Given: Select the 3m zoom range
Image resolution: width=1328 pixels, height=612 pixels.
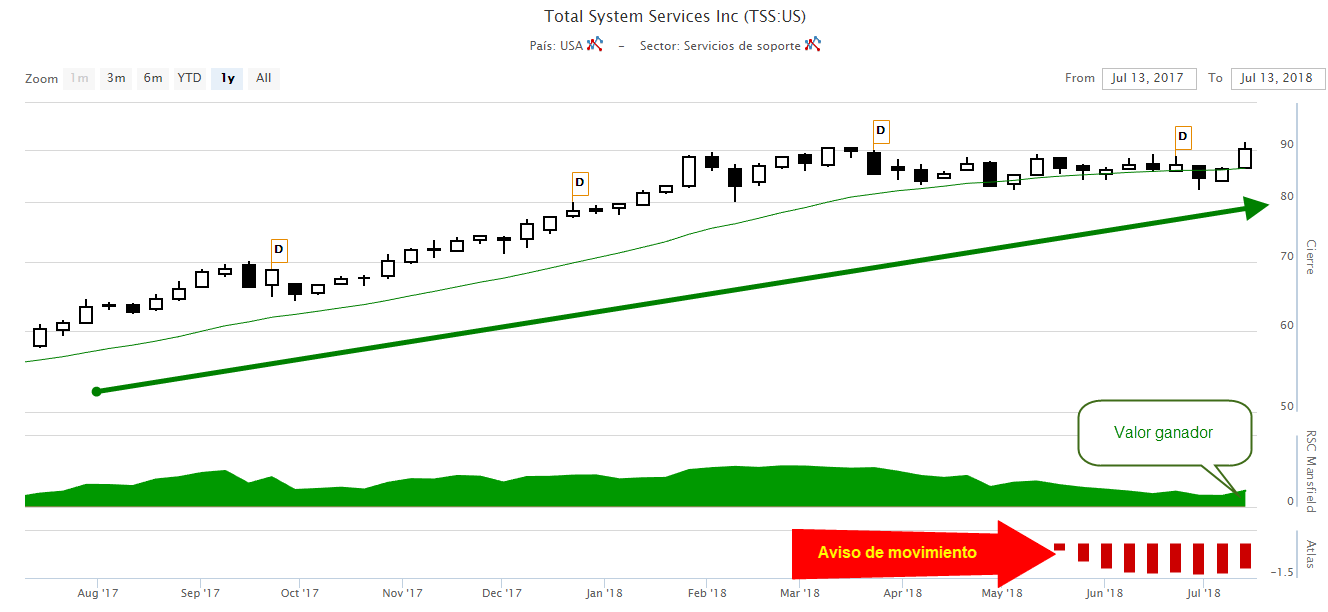Looking at the screenshot, I should (x=116, y=78).
